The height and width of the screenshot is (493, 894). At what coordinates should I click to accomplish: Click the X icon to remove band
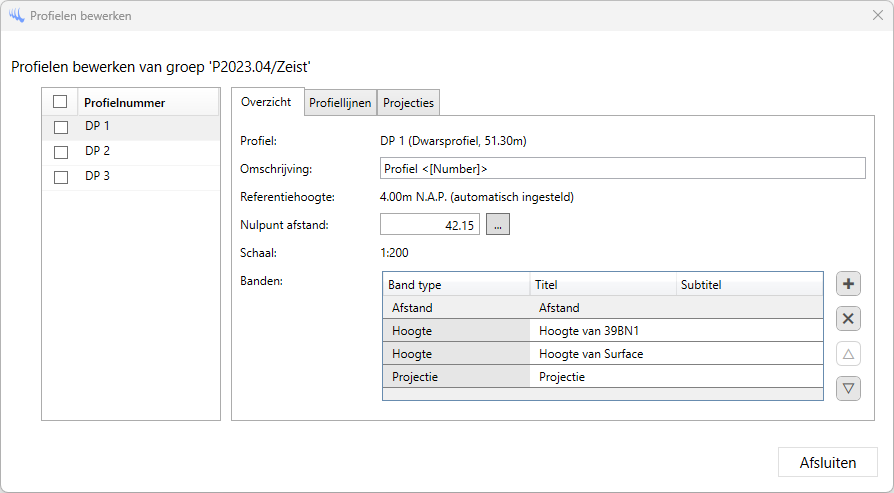point(849,319)
